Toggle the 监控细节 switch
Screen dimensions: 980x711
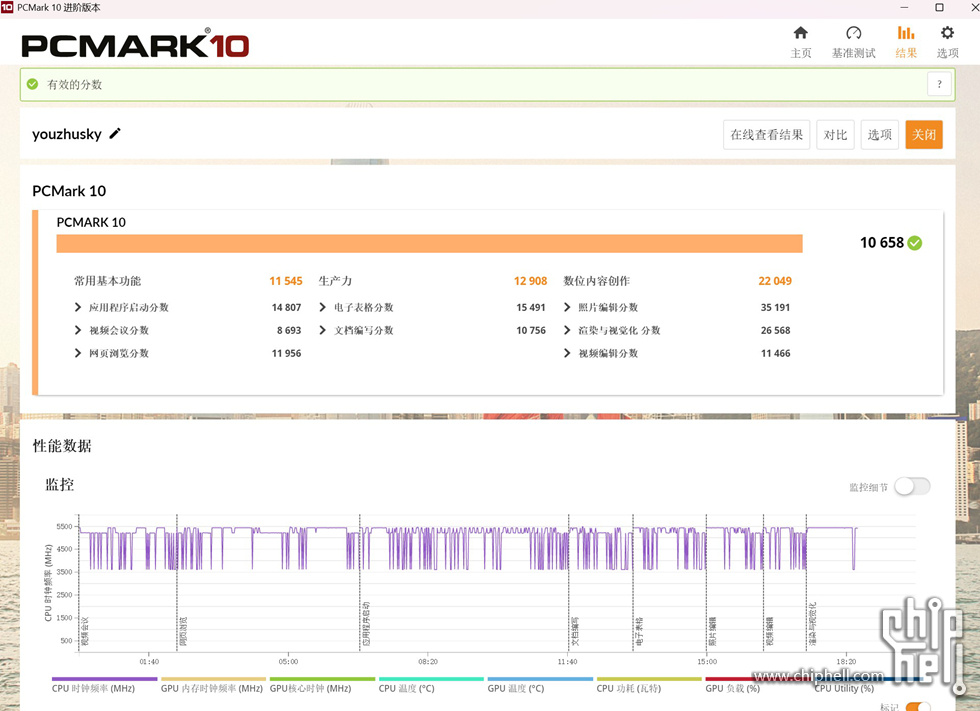[912, 487]
